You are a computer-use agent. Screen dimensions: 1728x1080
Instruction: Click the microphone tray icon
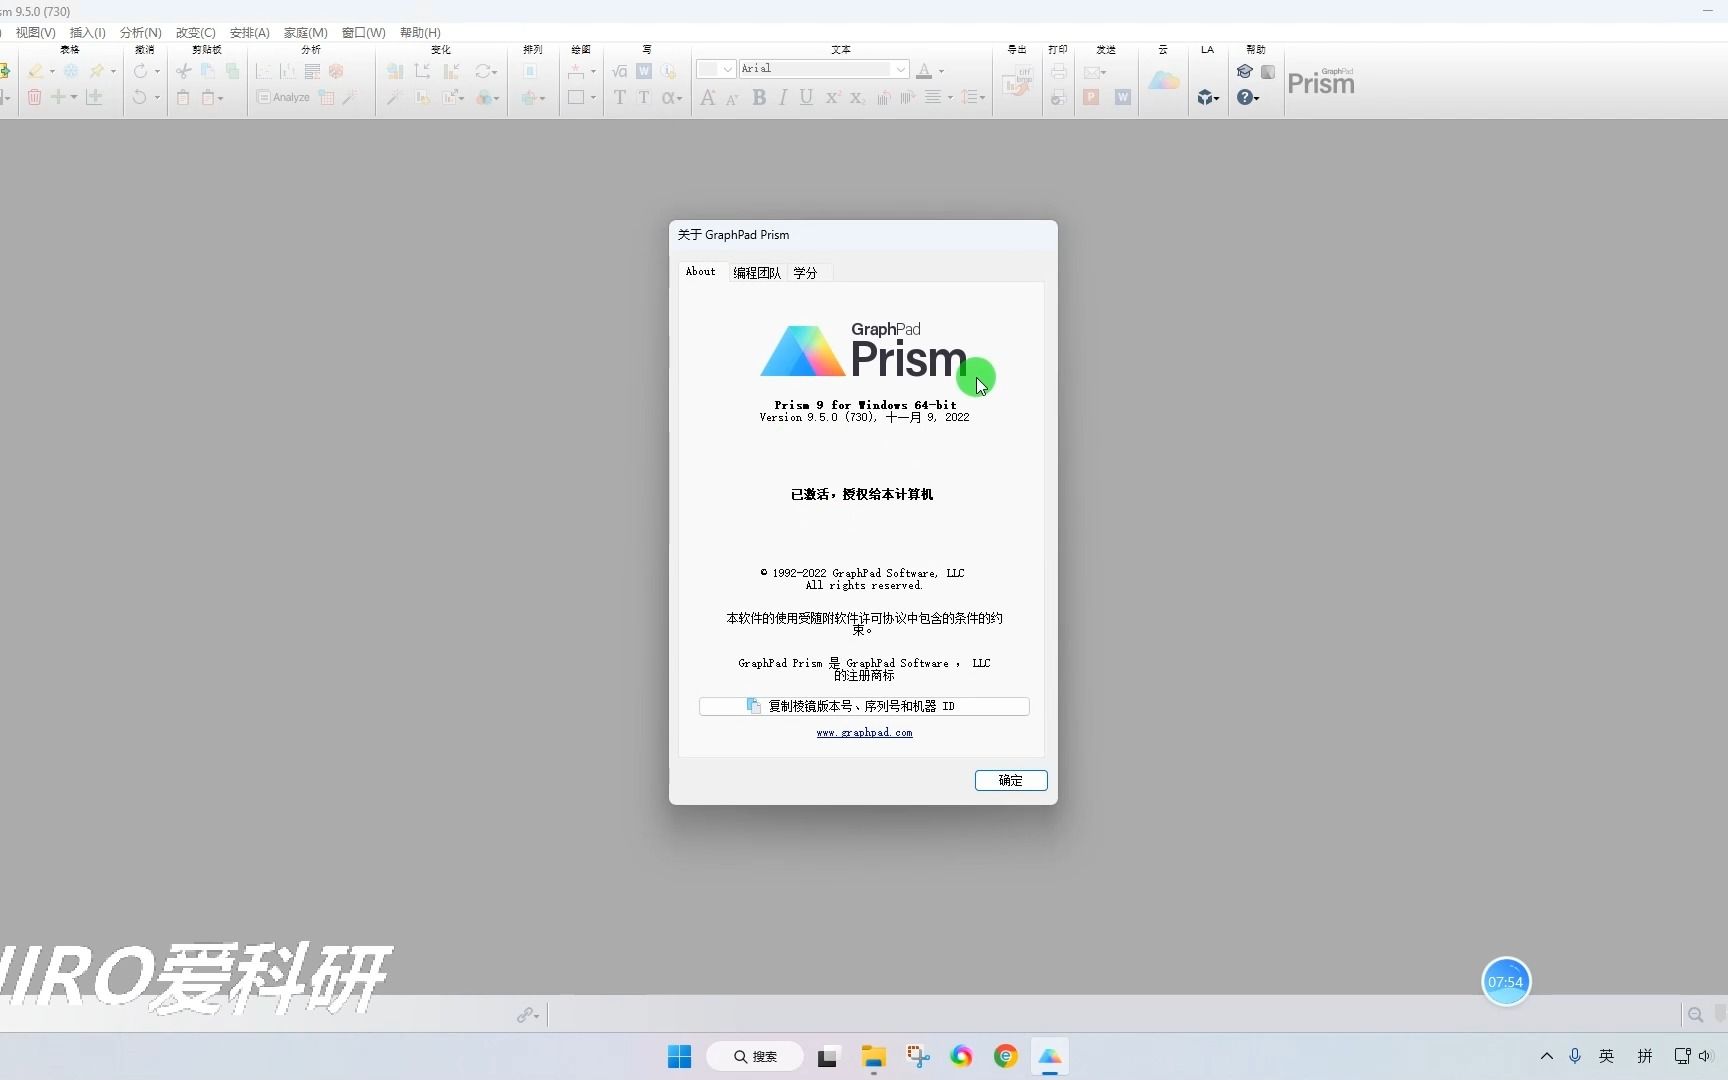[1575, 1056]
